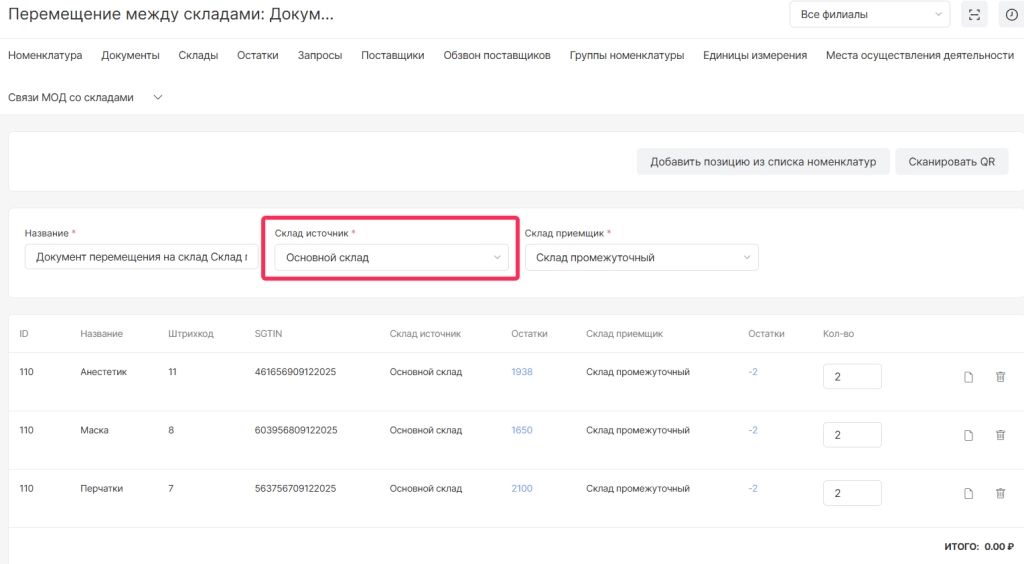Delete the Перчатки row with trash icon
The width and height of the screenshot is (1024, 564).
(999, 493)
